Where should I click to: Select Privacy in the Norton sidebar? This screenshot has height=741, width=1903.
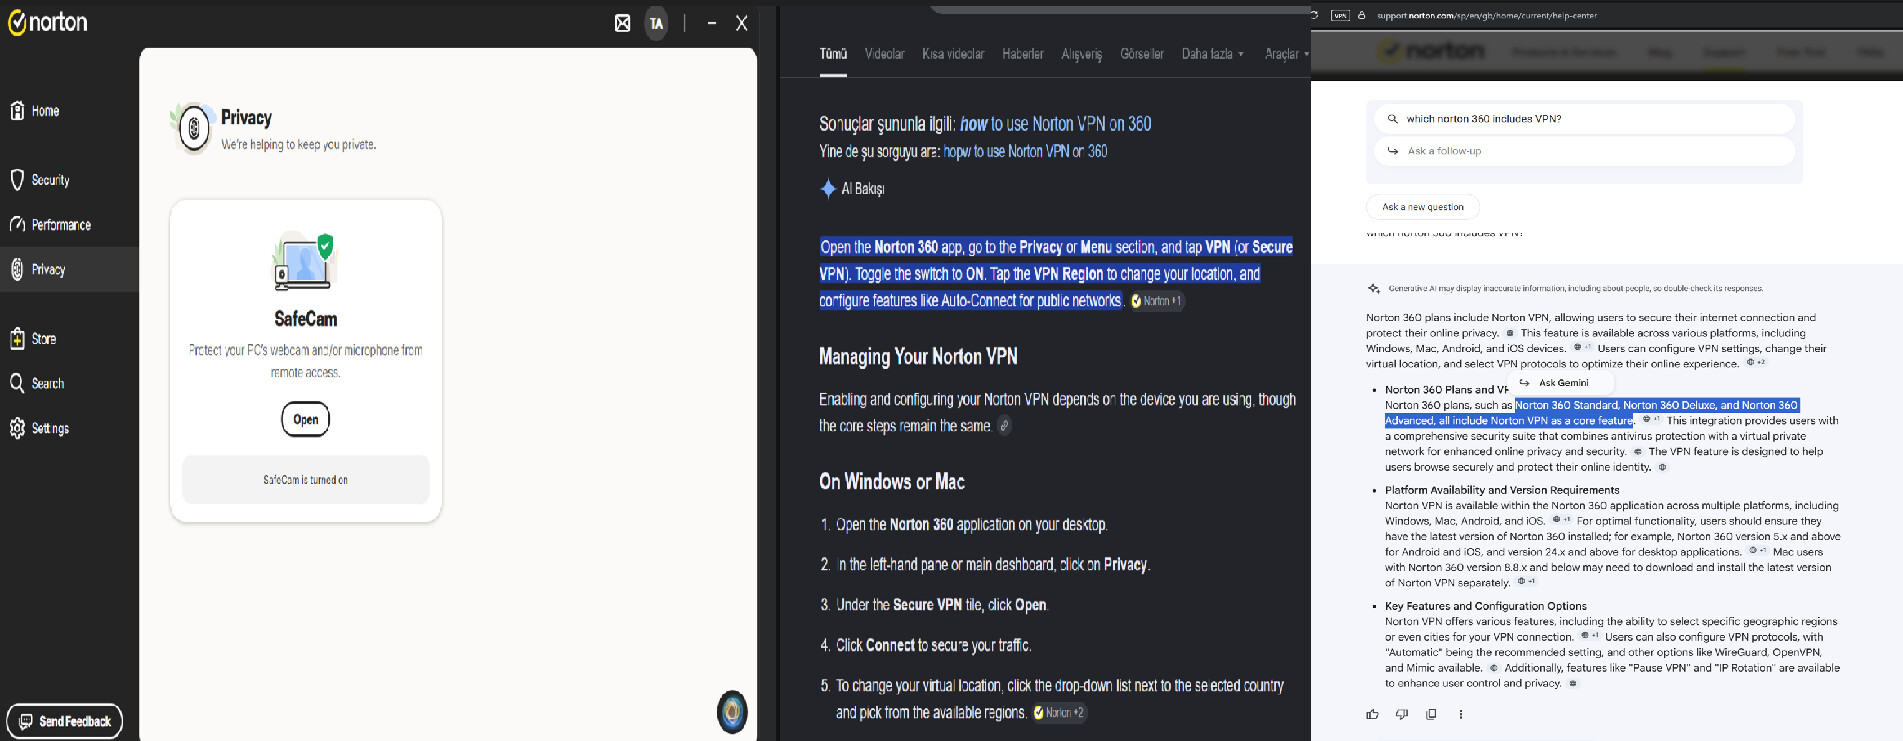click(x=69, y=269)
